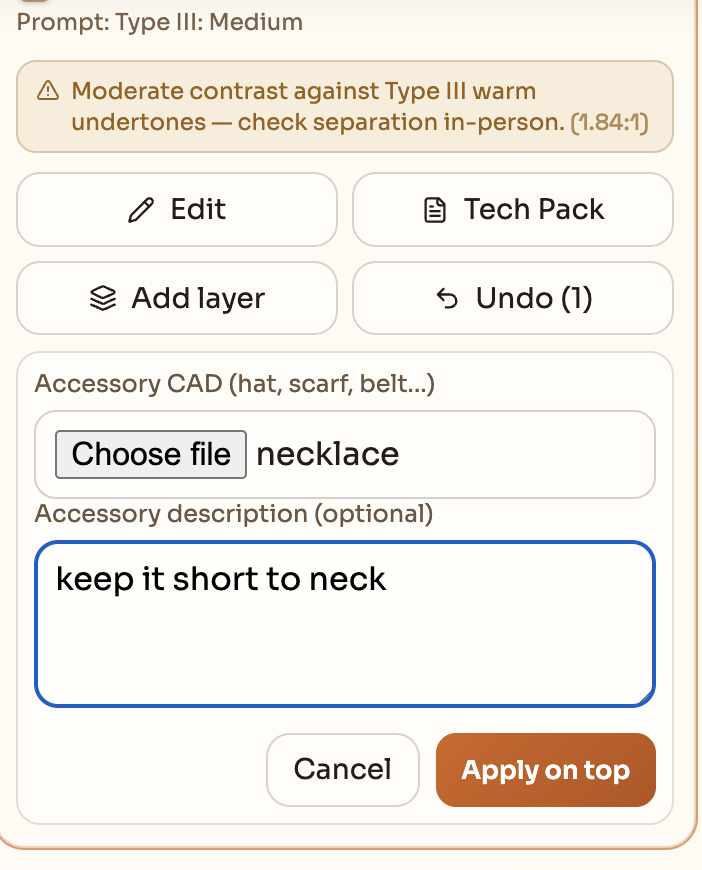Click the selected file name necklace

tap(327, 454)
